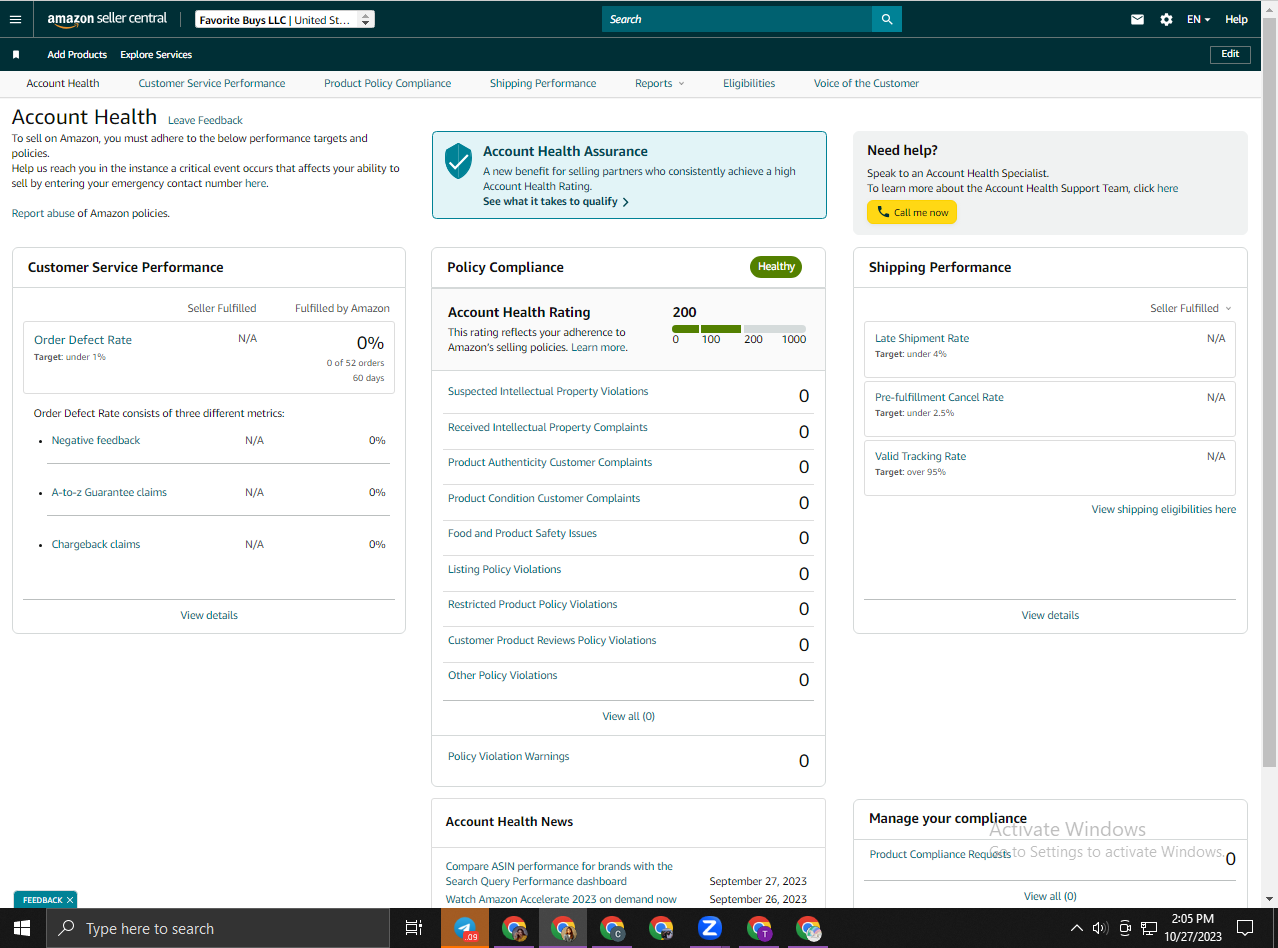Image resolution: width=1278 pixels, height=948 pixels.
Task: Click the bookmark flag icon
Action: 16,55
